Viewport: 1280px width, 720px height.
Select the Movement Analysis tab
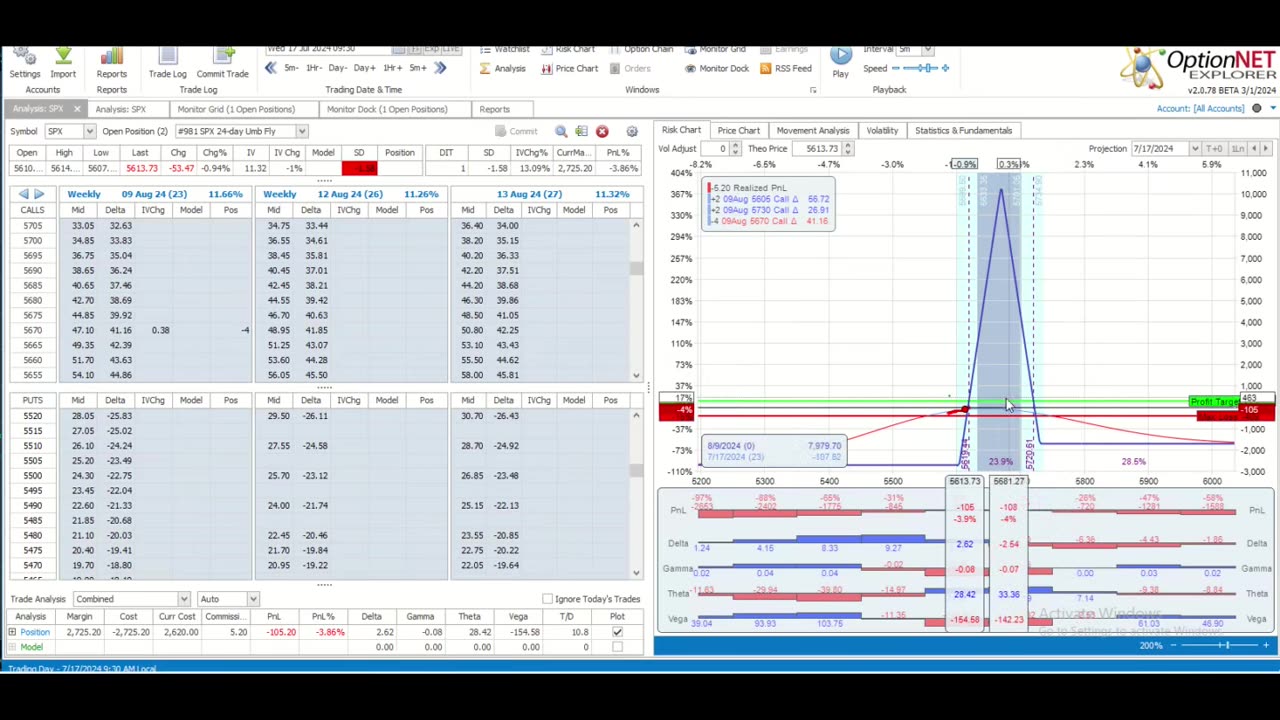point(812,130)
